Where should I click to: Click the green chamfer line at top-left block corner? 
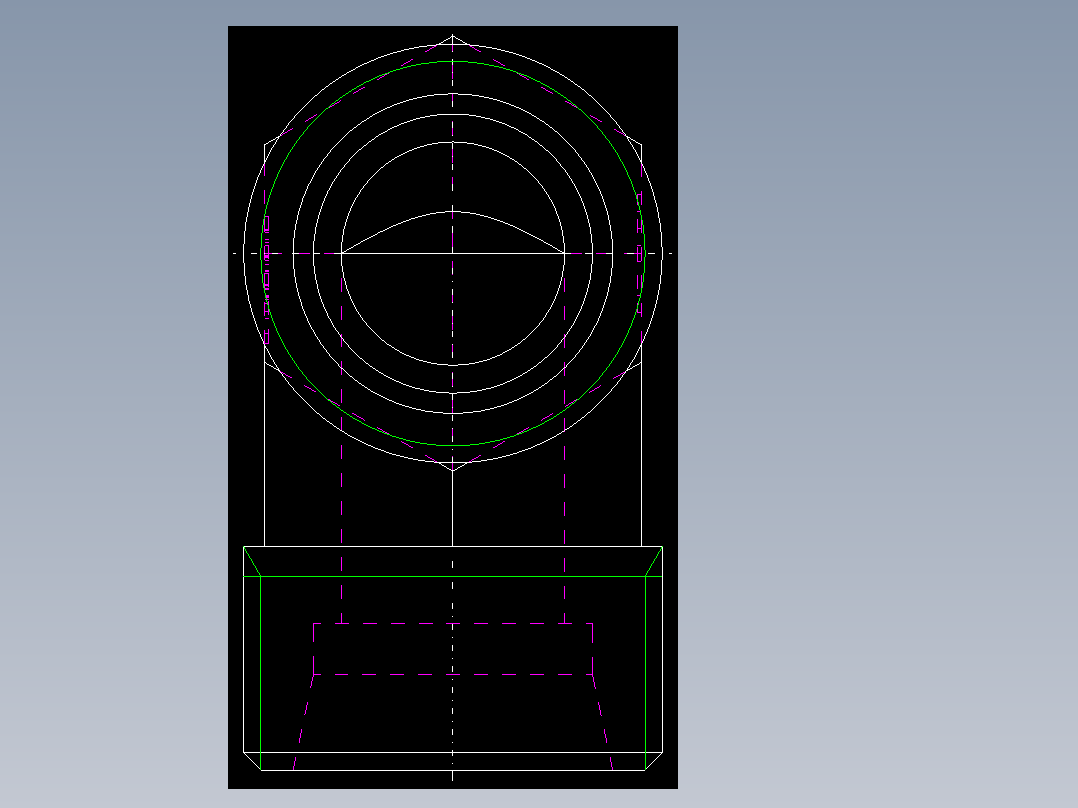coord(252,562)
